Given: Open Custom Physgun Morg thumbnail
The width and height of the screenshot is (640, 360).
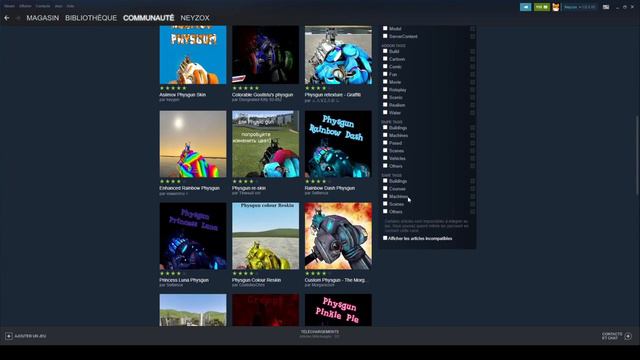Looking at the screenshot, I should tap(338, 236).
